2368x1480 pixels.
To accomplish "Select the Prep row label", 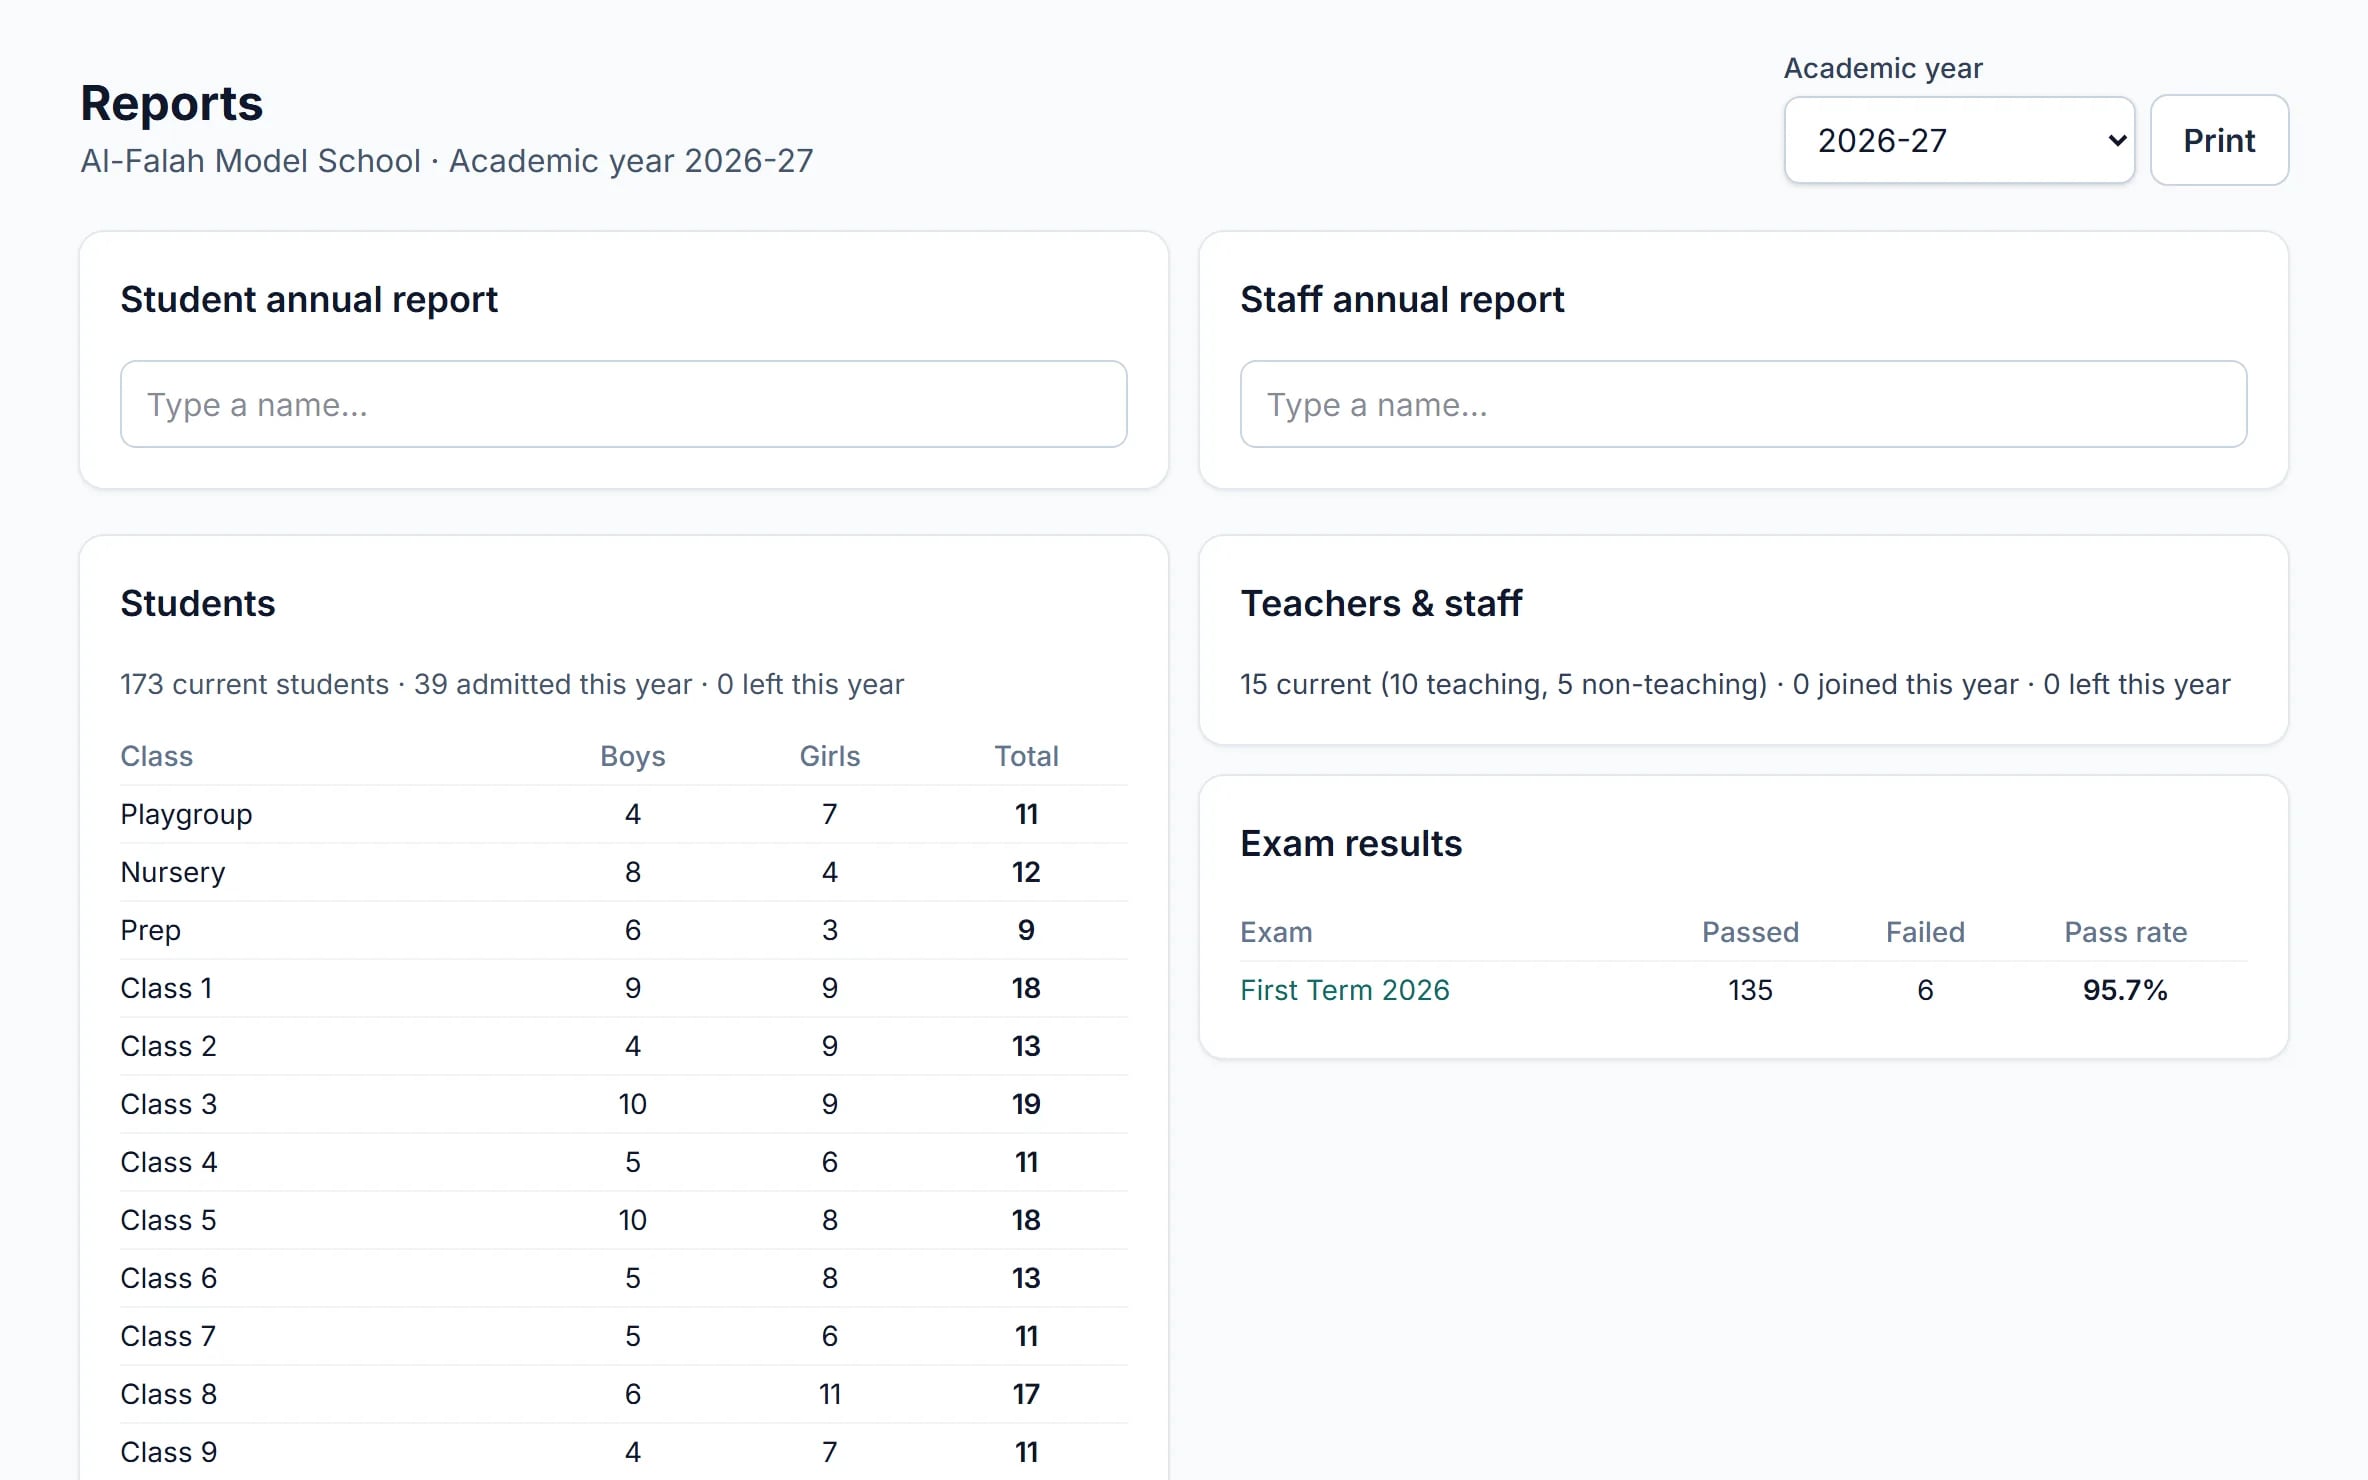I will [x=150, y=930].
